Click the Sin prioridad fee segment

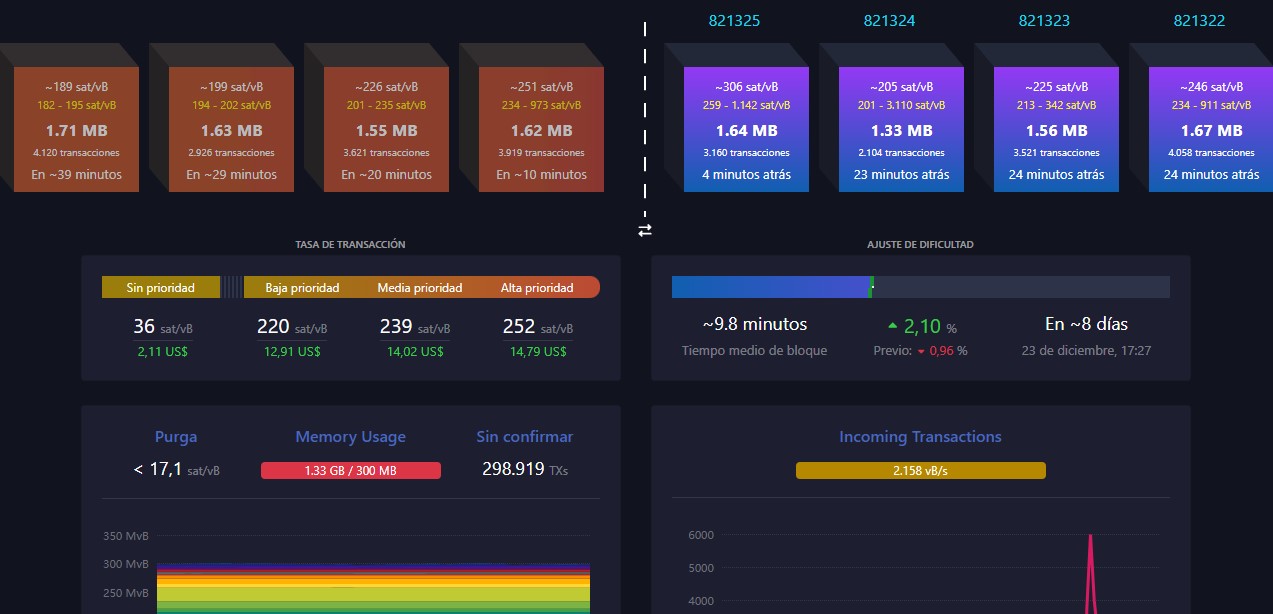click(x=161, y=287)
